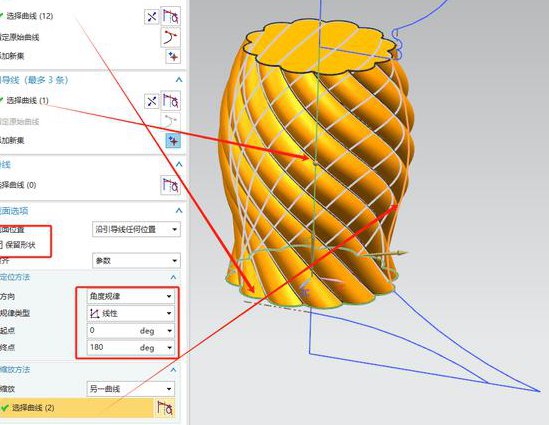Collapse the 定位方法 section chevron

coord(173,277)
